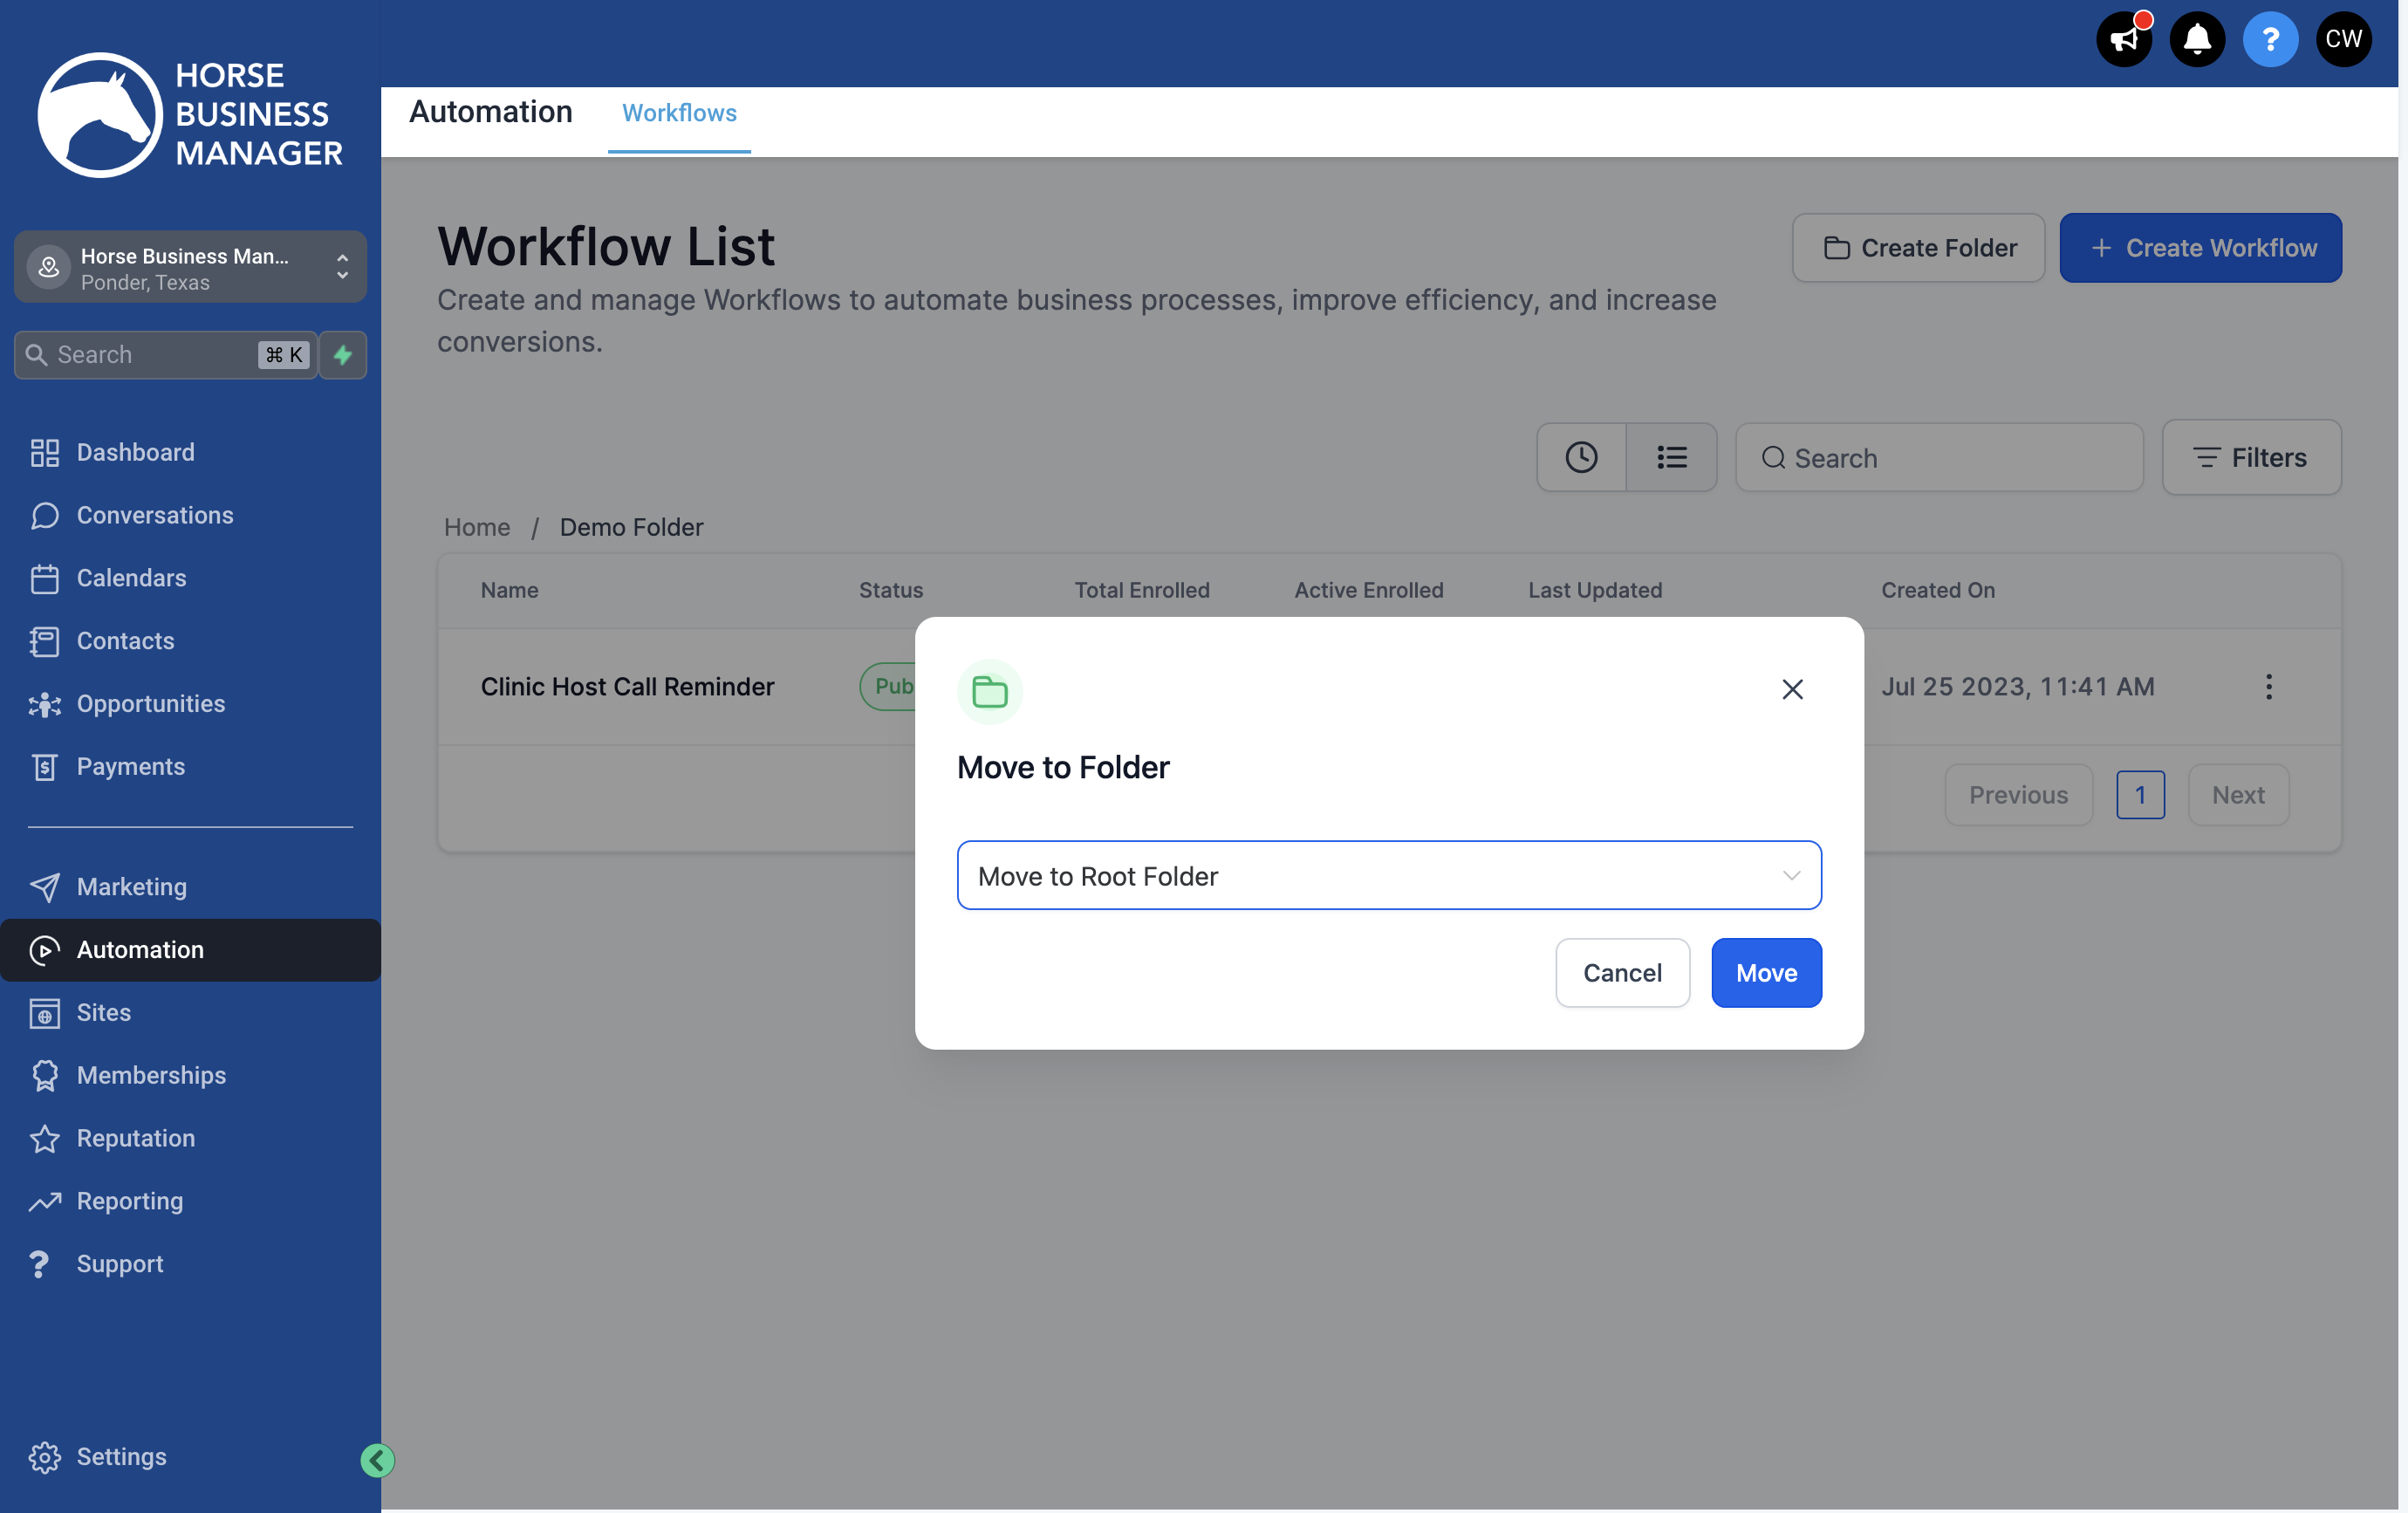
Task: Go to Home in breadcrumb
Action: click(477, 527)
